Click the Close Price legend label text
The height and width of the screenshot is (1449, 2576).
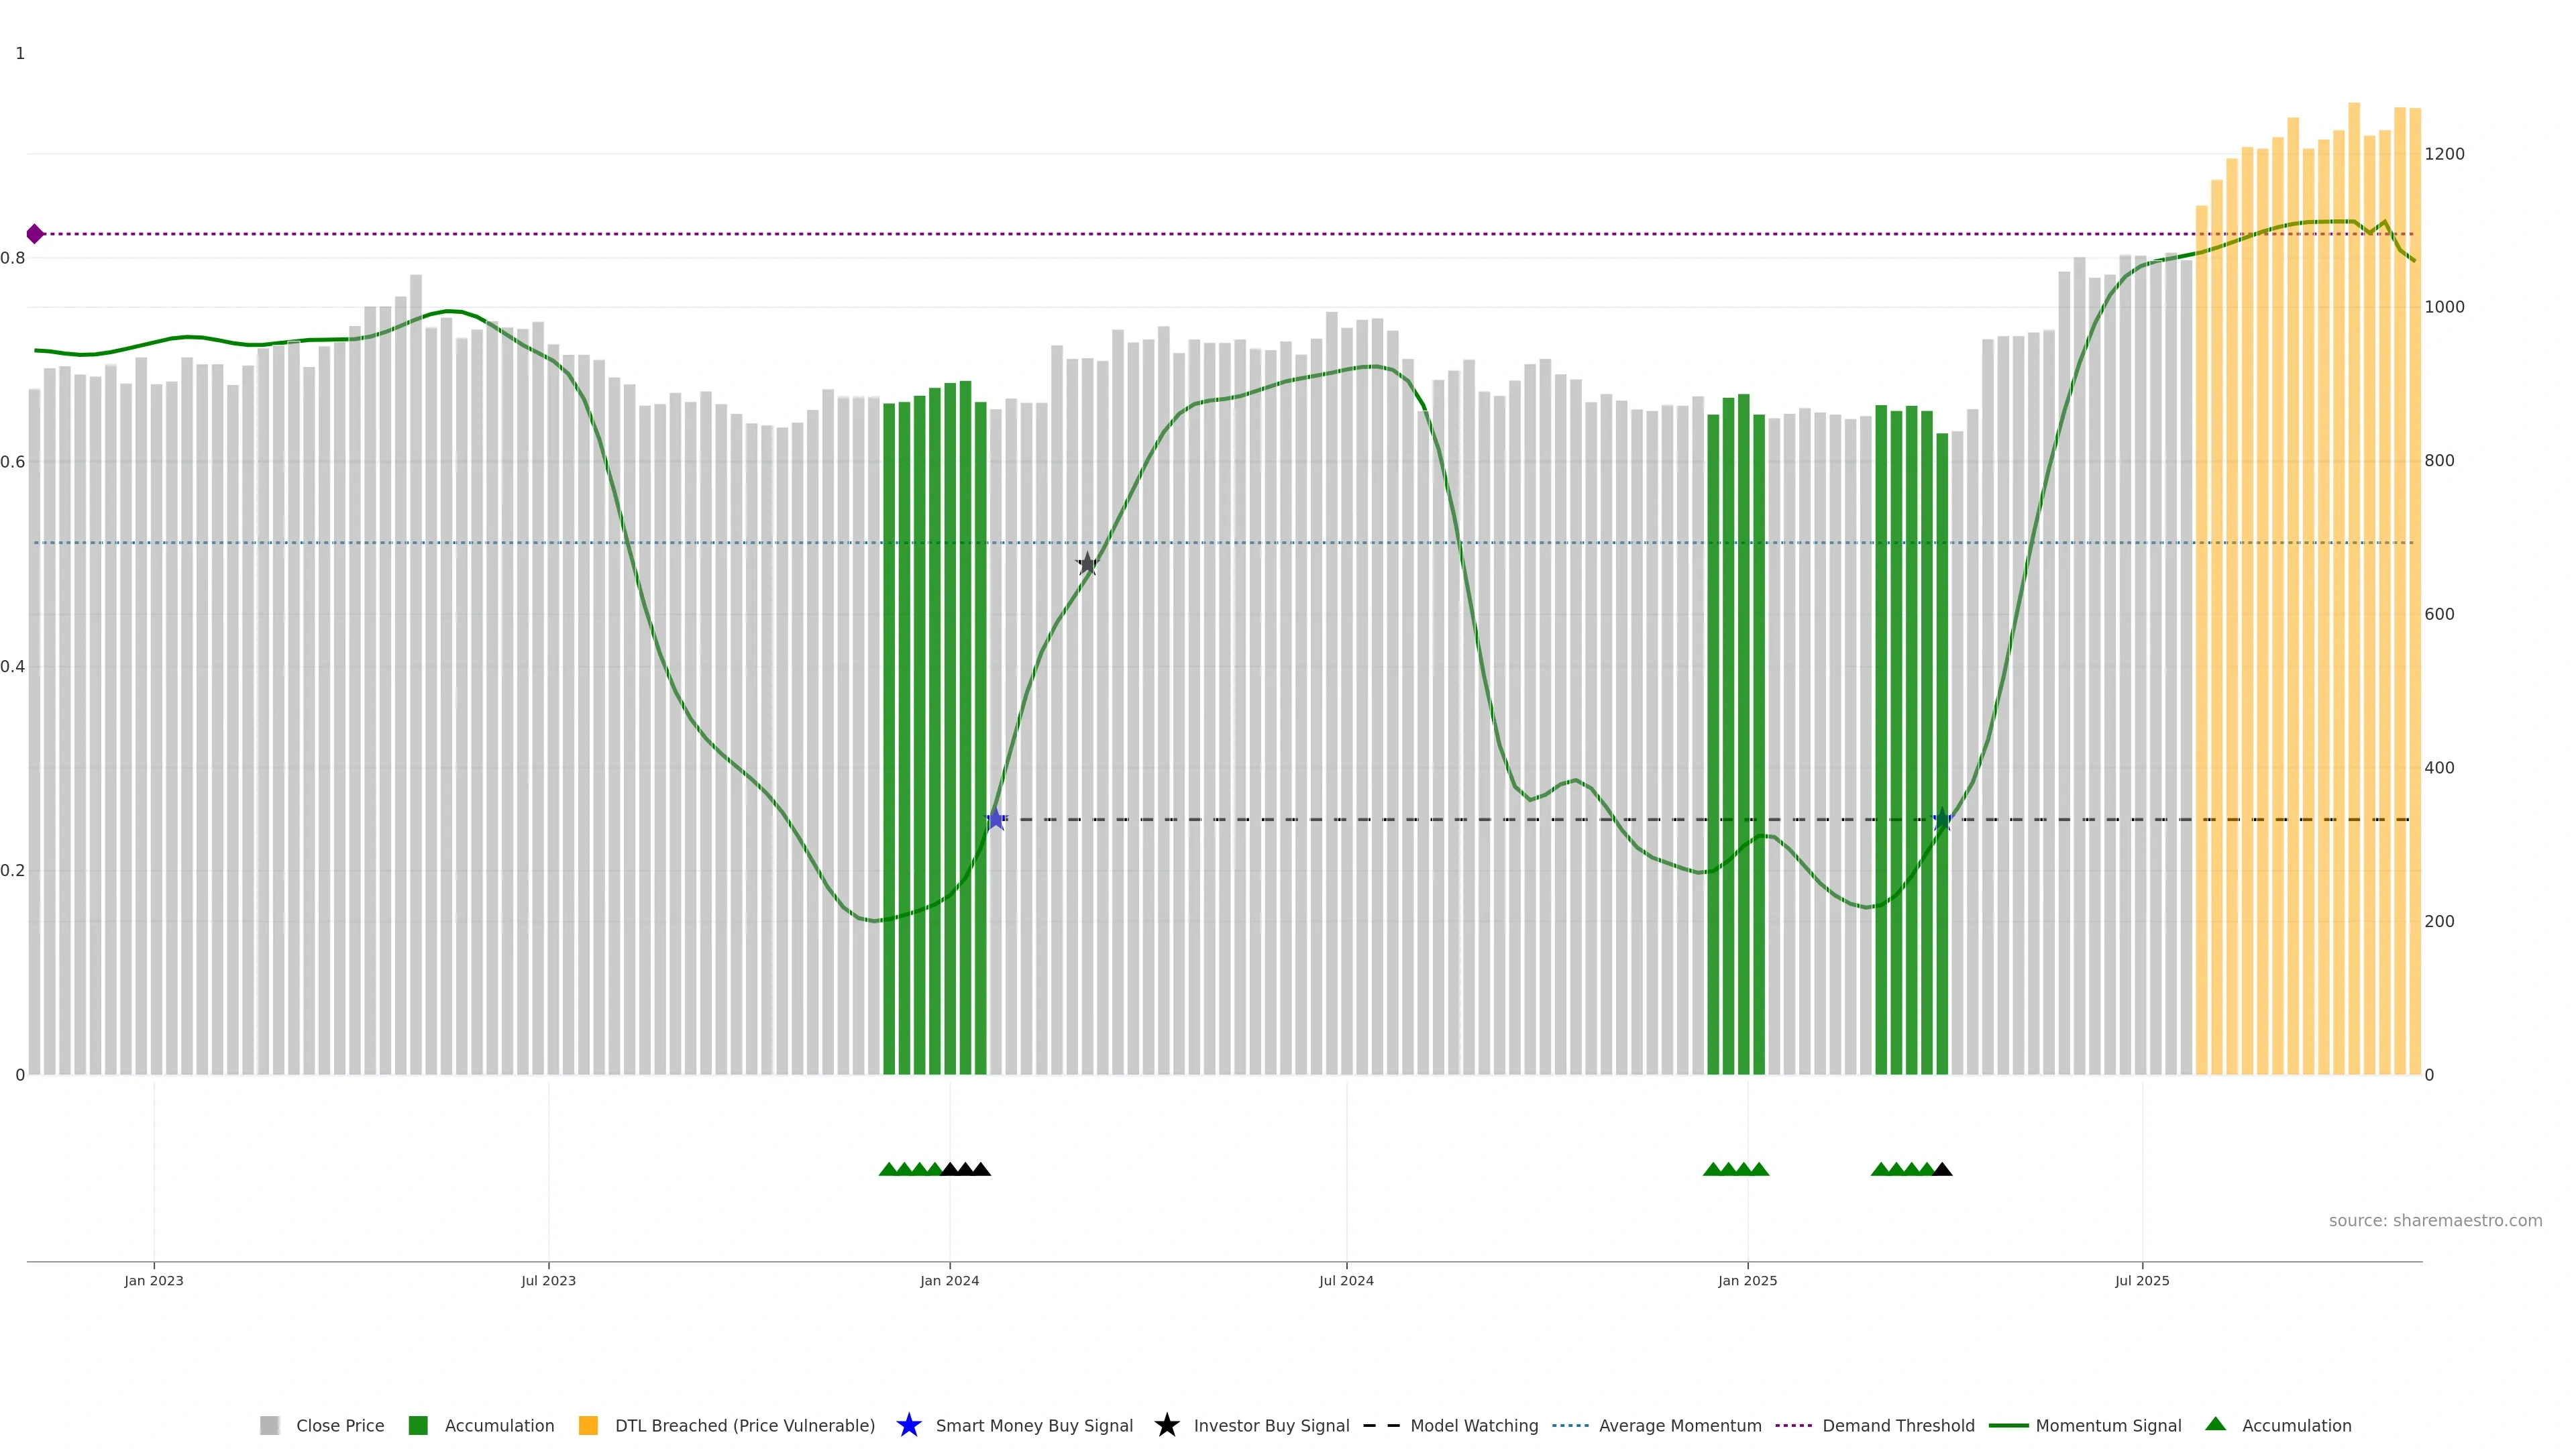coord(340,1425)
